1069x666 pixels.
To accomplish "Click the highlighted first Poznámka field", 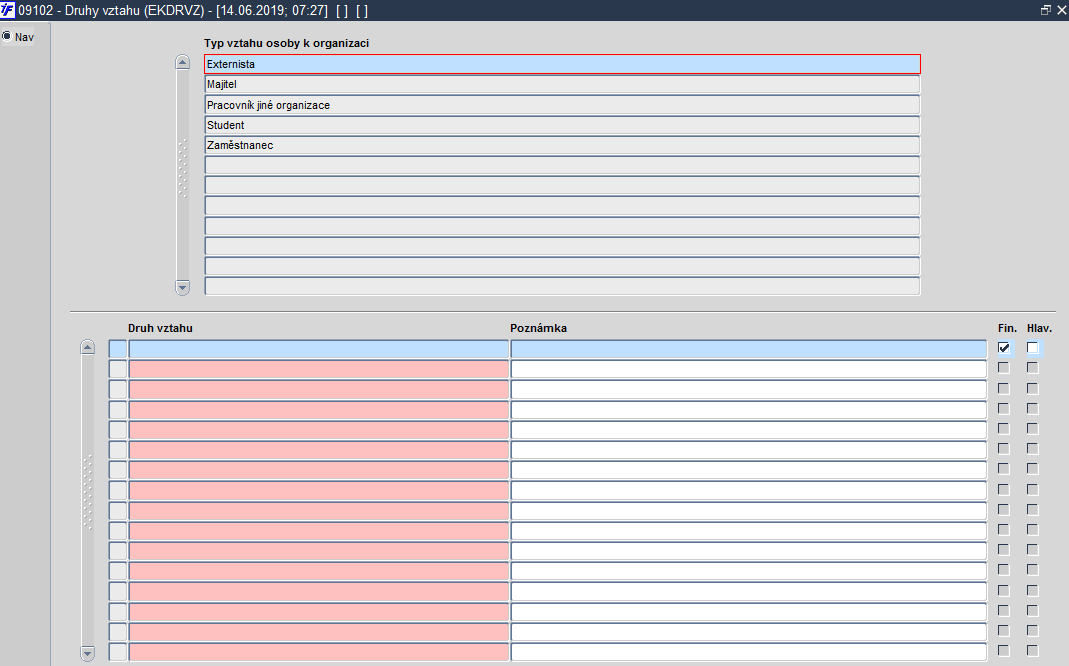I will 749,349.
